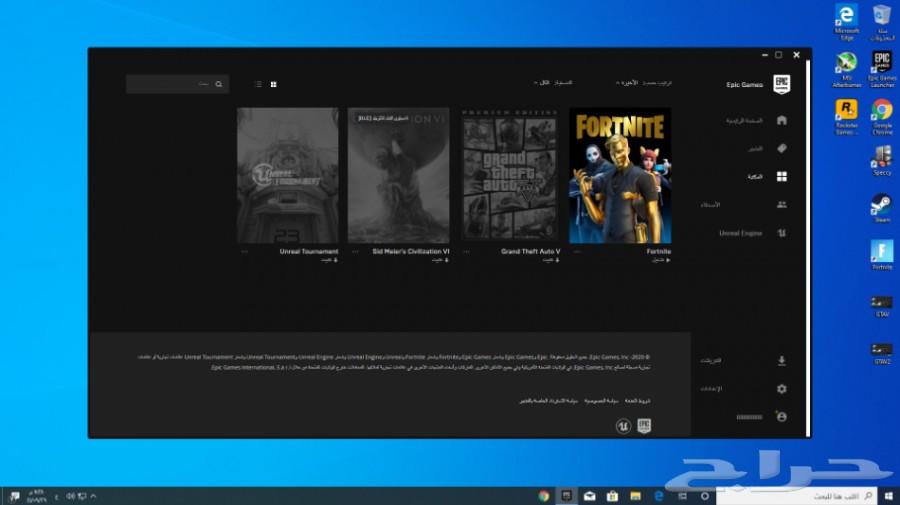
Task: Switch library to grid view
Action: (273, 84)
